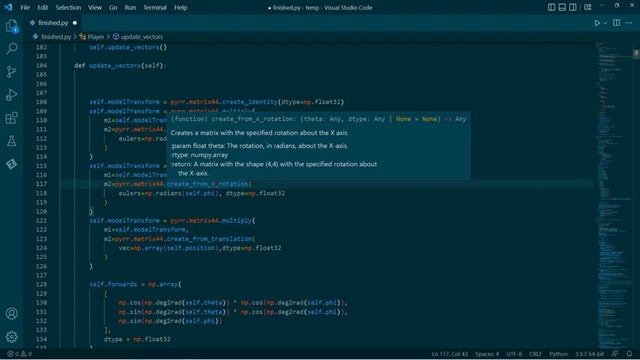Open the Extensions view
Image resolution: width=640 pixels, height=360 pixels.
(x=11, y=118)
